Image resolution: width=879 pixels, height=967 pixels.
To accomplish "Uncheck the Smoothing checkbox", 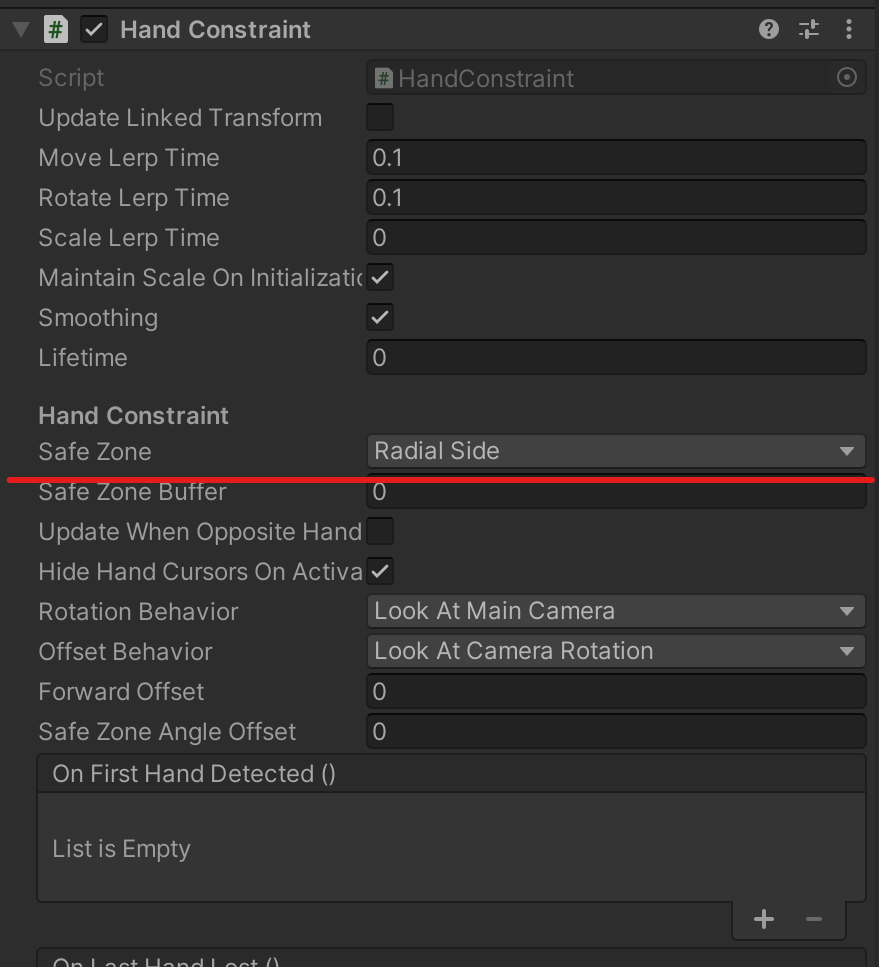I will 380,317.
